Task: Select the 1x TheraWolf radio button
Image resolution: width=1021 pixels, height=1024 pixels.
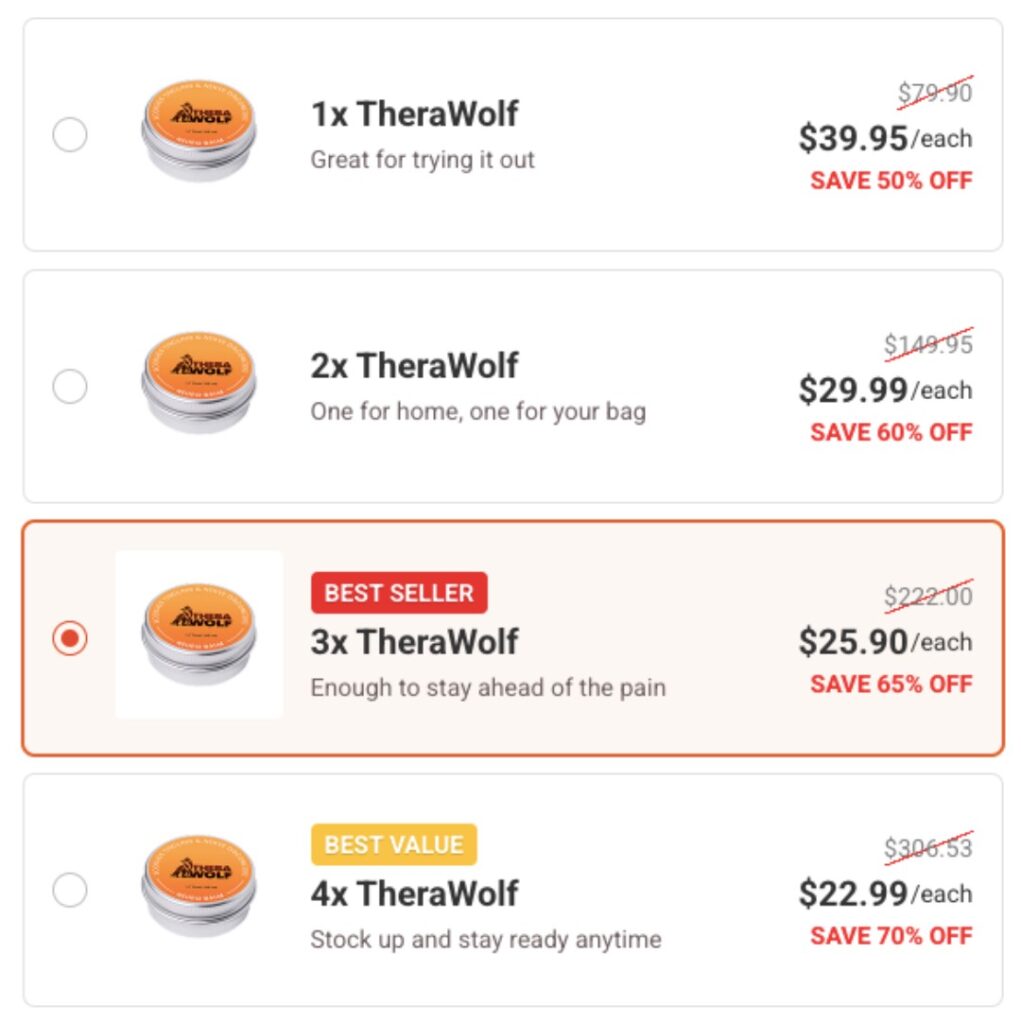Action: [69, 137]
